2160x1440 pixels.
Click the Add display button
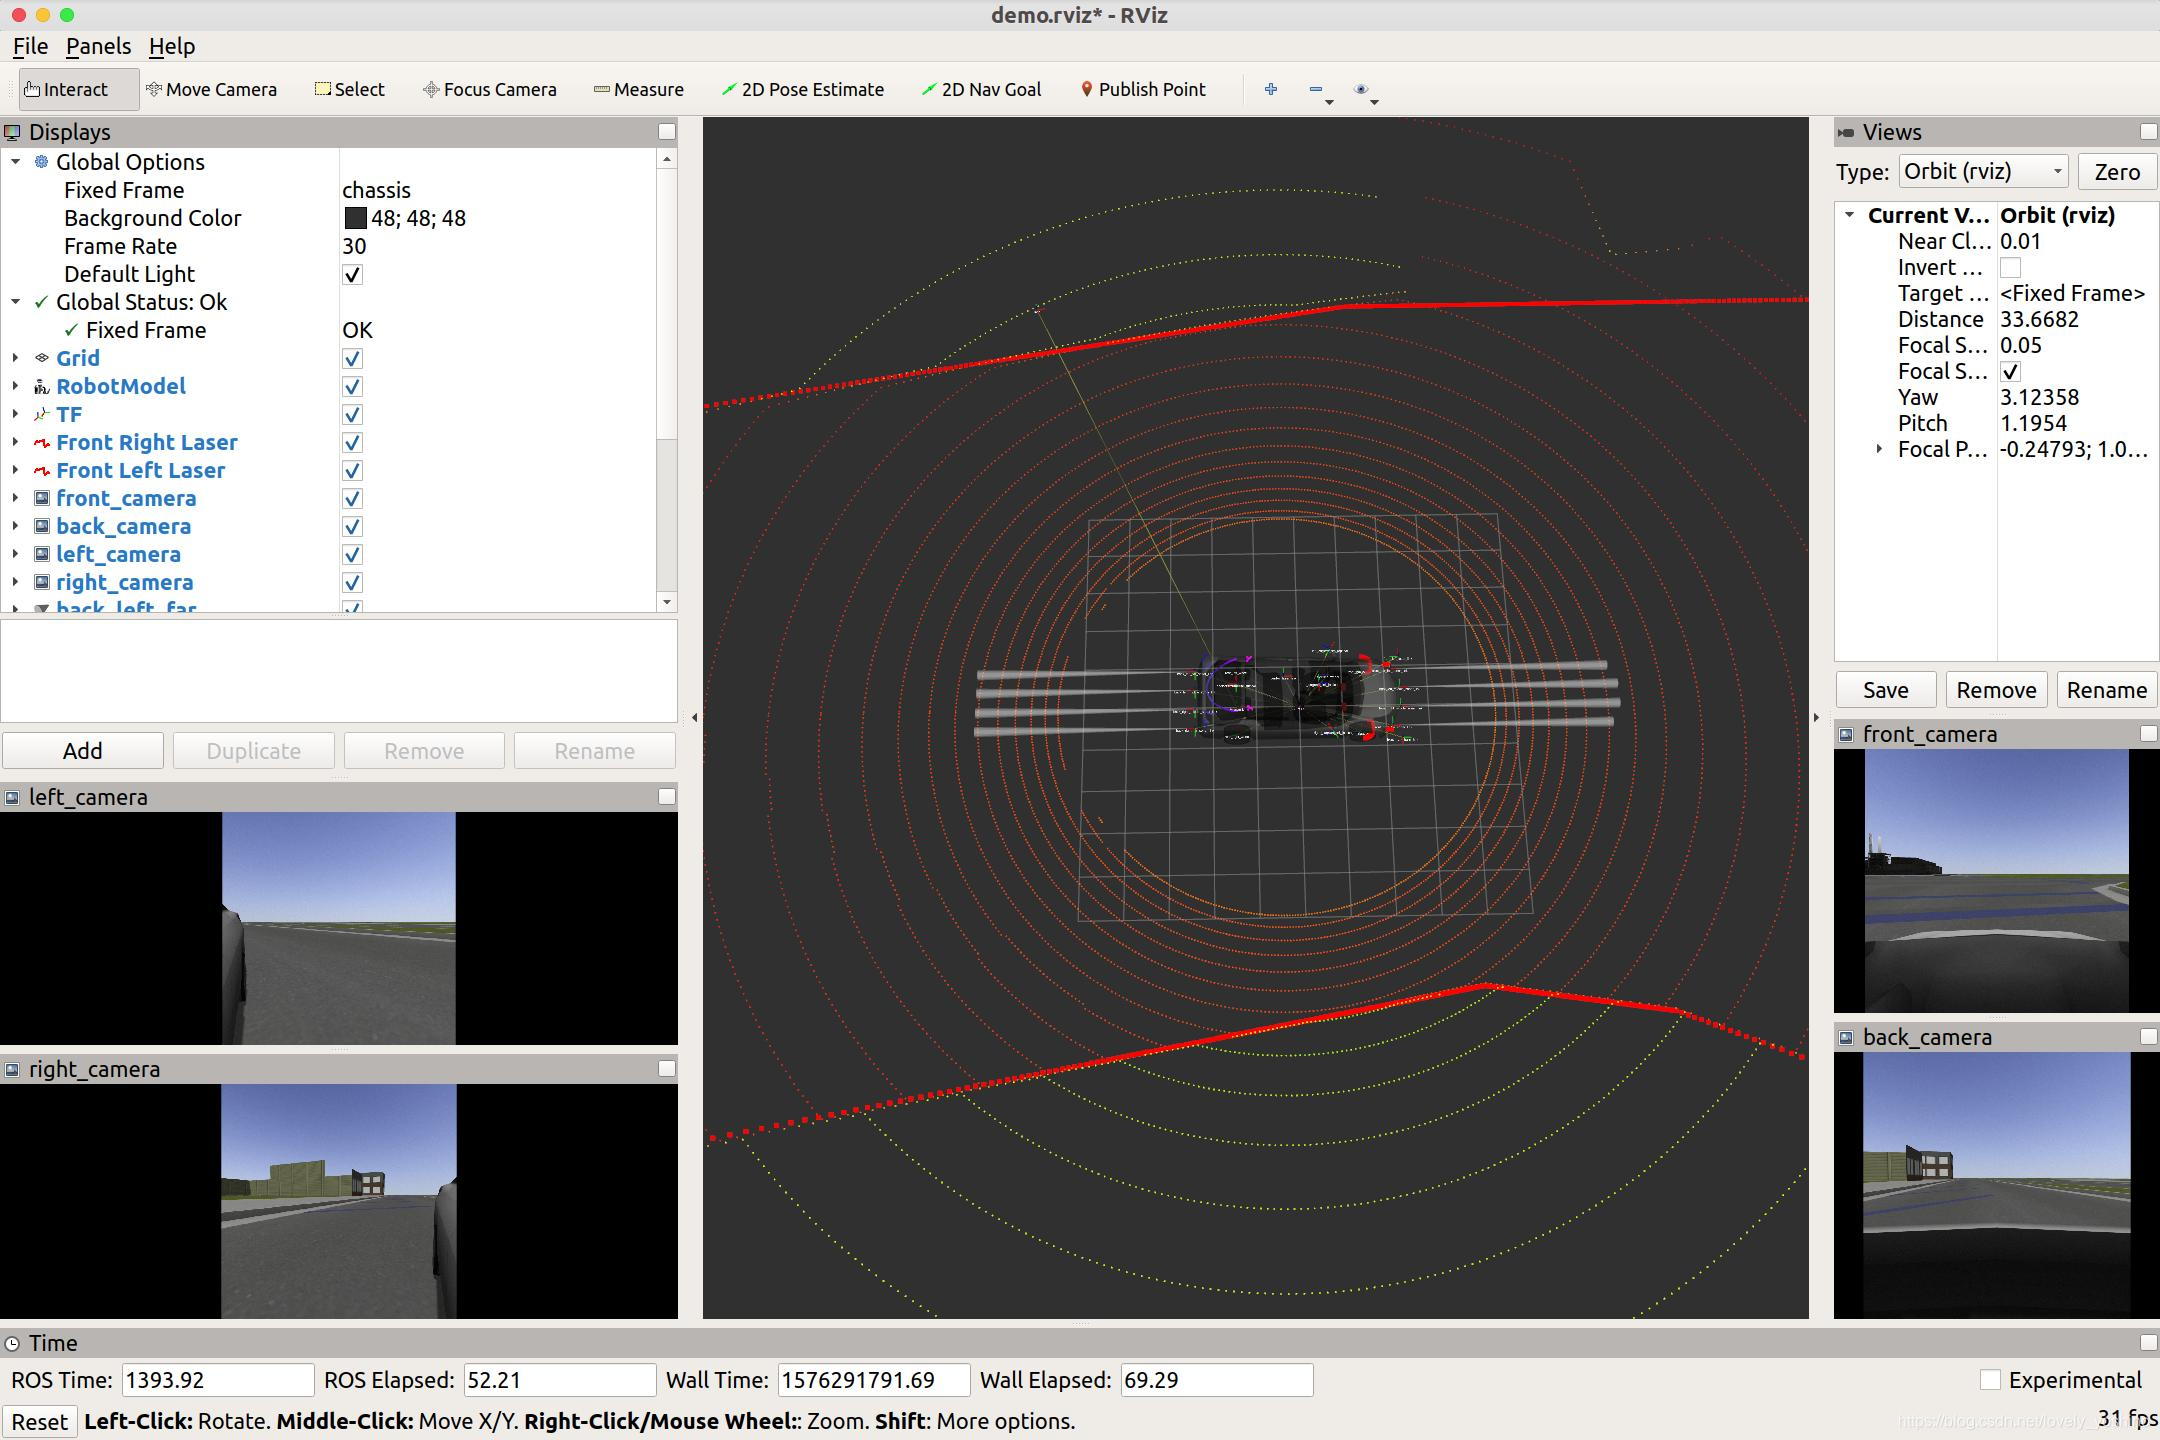click(83, 751)
